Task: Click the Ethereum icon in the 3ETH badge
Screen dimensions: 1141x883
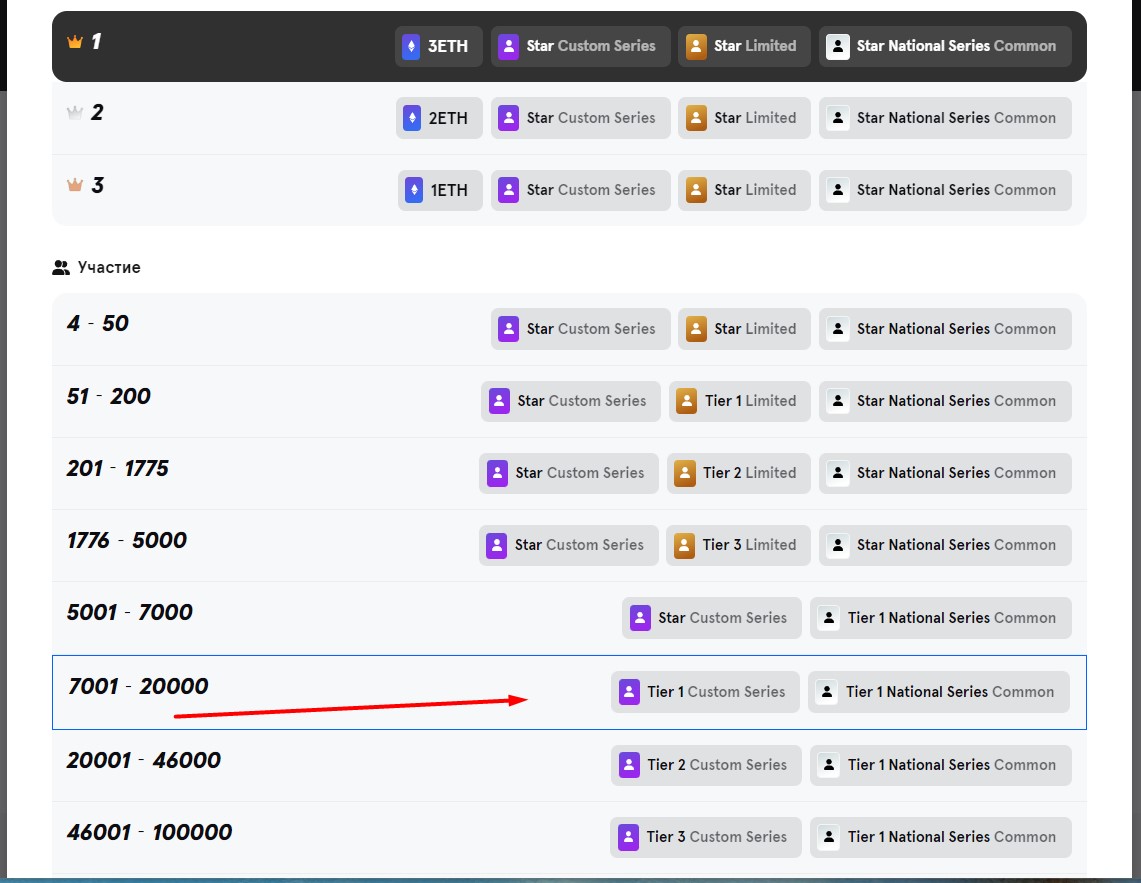Action: (x=411, y=47)
